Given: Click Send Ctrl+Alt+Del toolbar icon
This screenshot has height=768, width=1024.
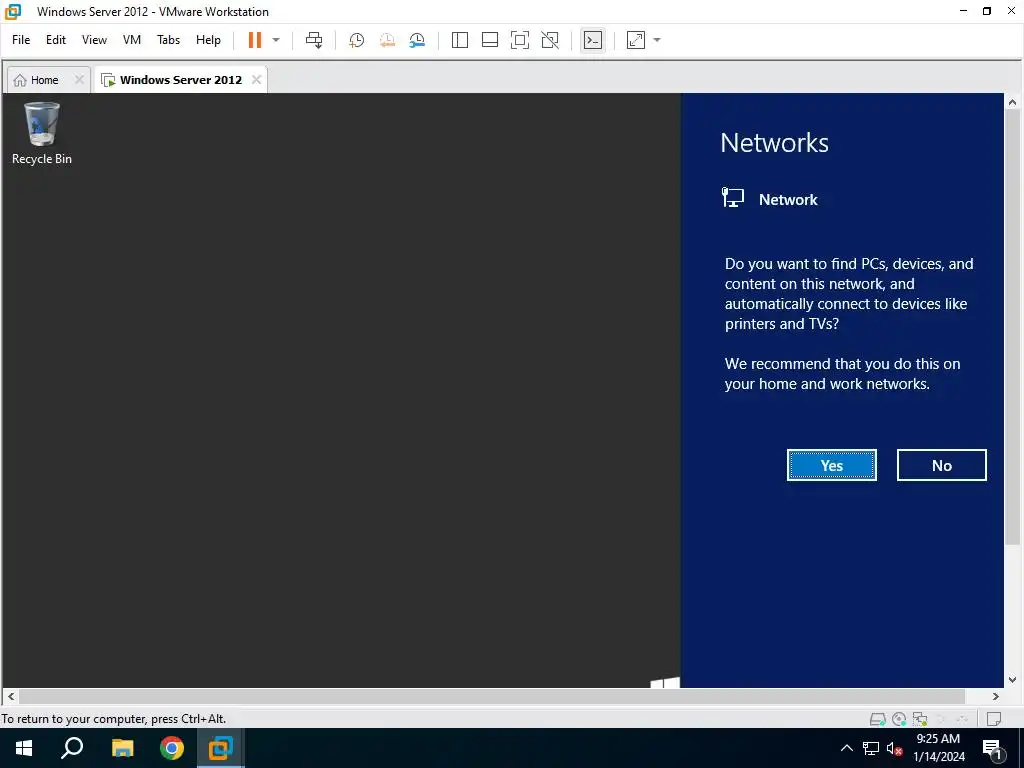Looking at the screenshot, I should (314, 40).
